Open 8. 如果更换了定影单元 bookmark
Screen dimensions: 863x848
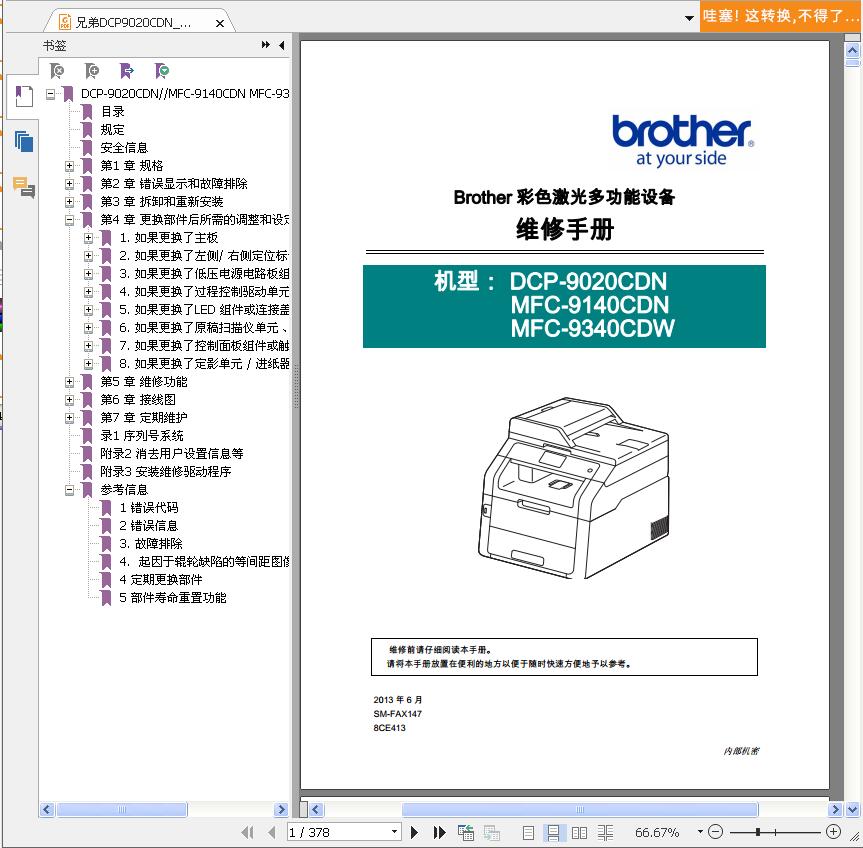[x=204, y=364]
